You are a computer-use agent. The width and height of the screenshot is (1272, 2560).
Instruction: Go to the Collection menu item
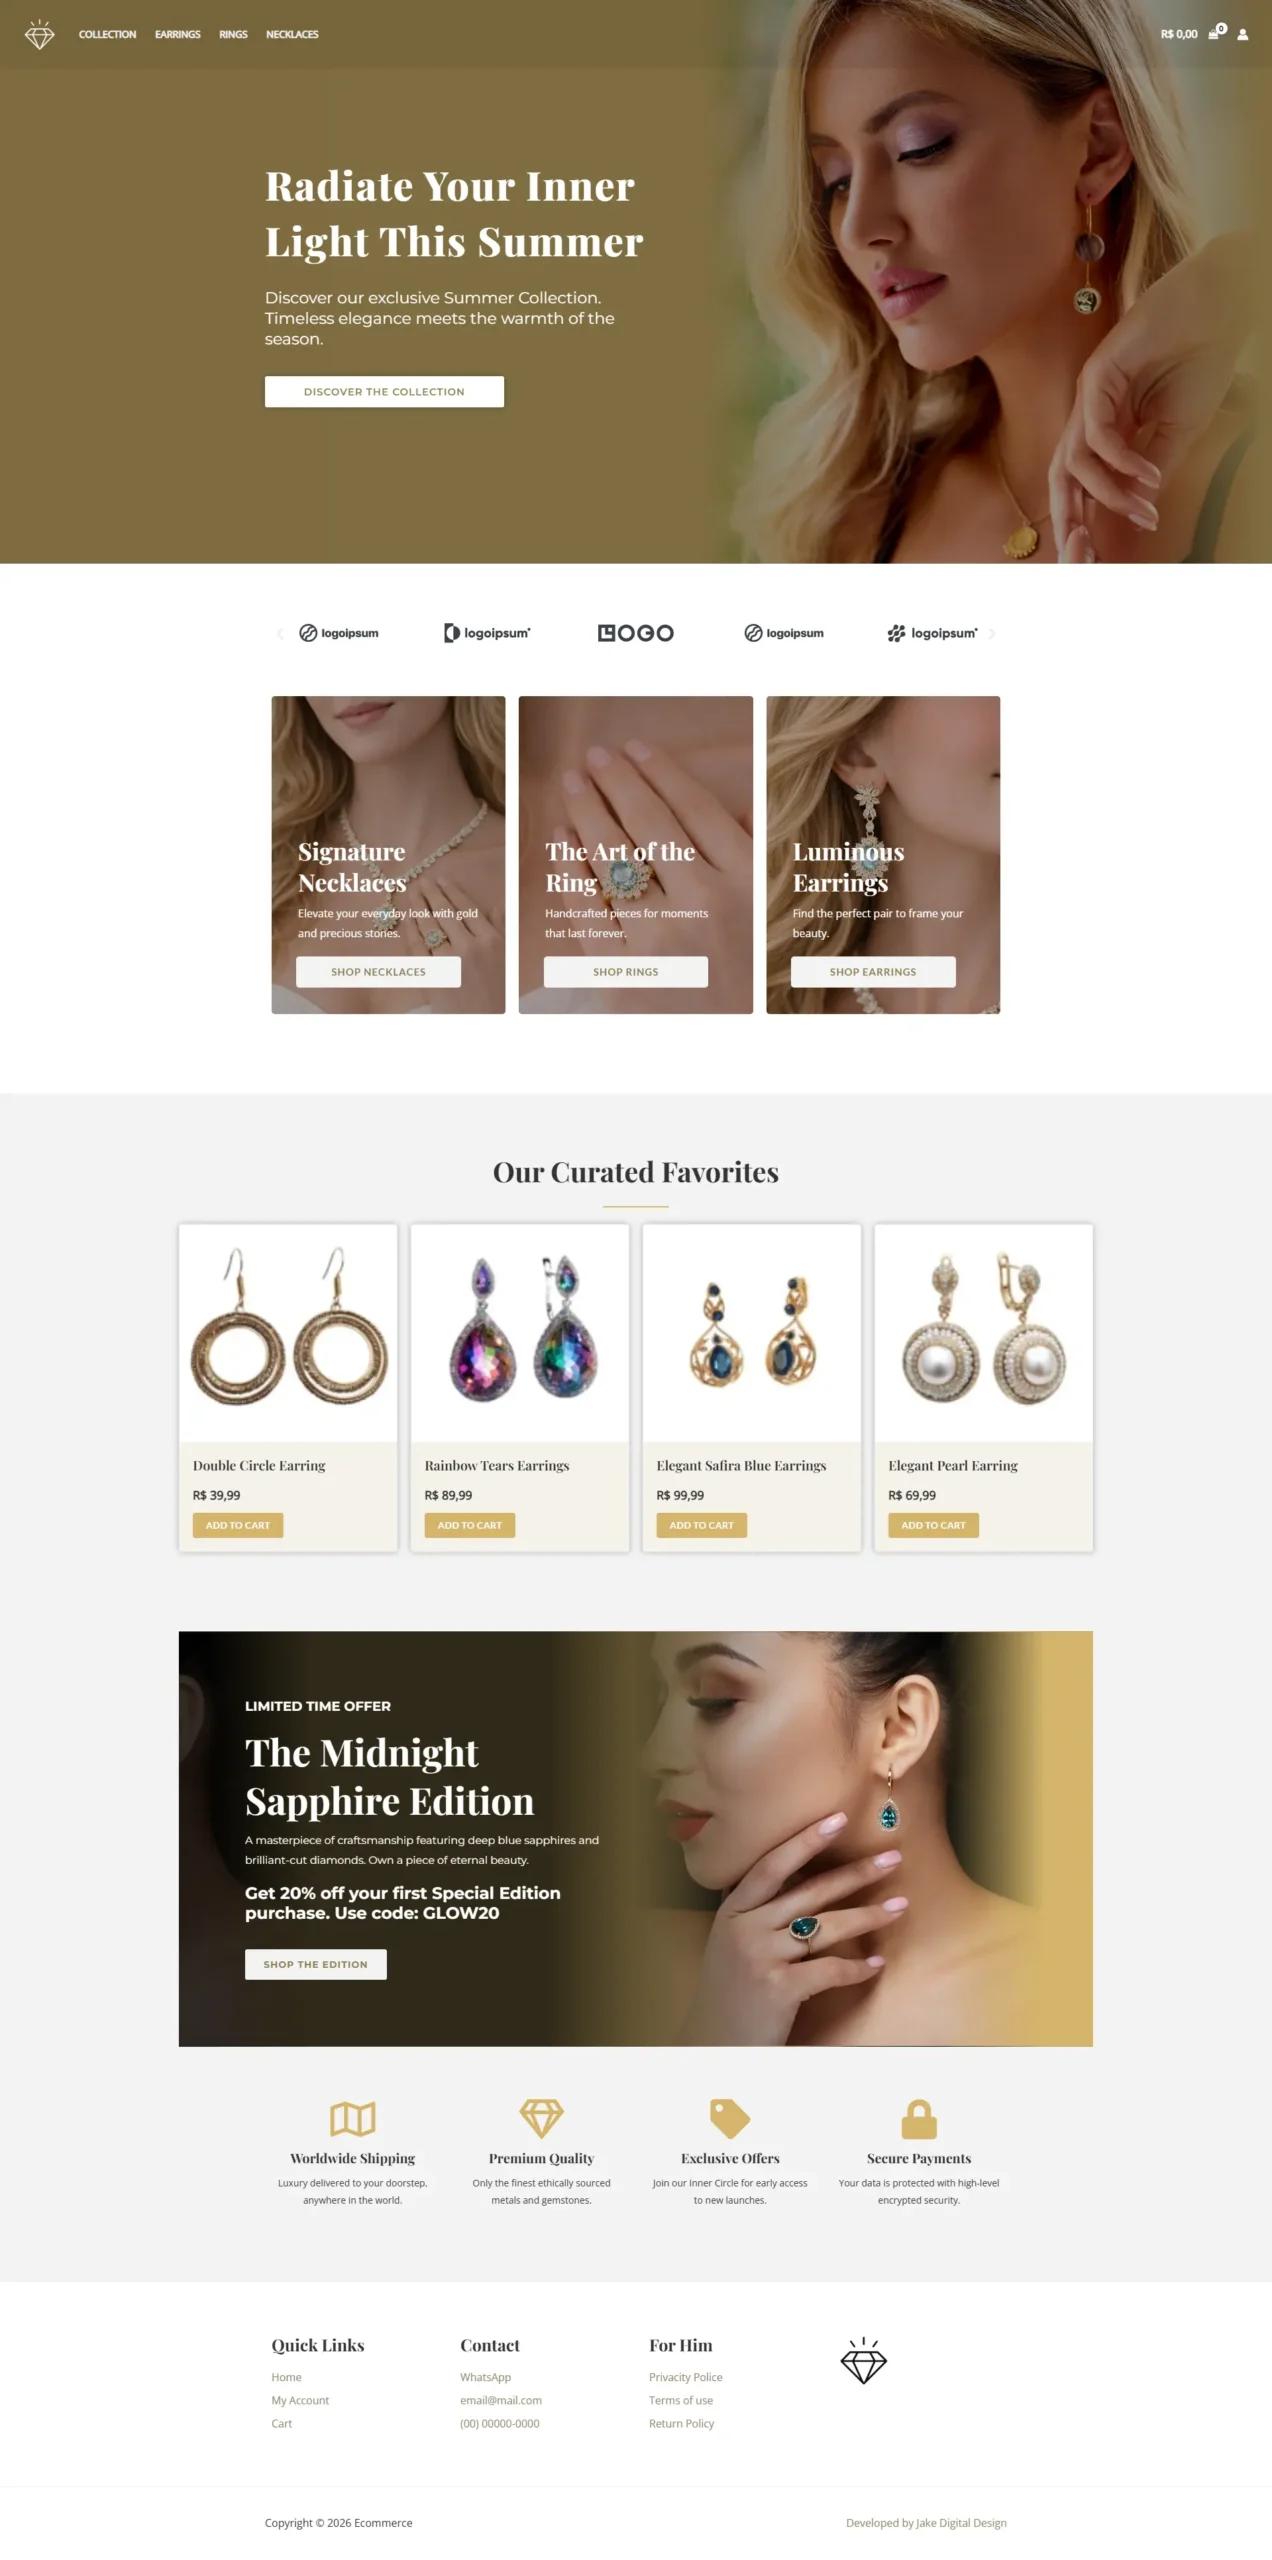107,34
